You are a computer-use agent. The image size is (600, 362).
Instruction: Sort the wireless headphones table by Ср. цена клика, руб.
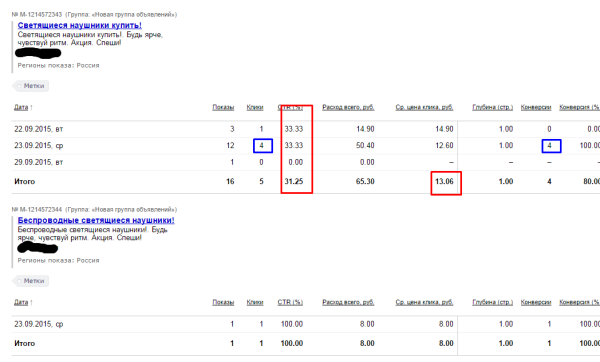pyautogui.click(x=424, y=302)
